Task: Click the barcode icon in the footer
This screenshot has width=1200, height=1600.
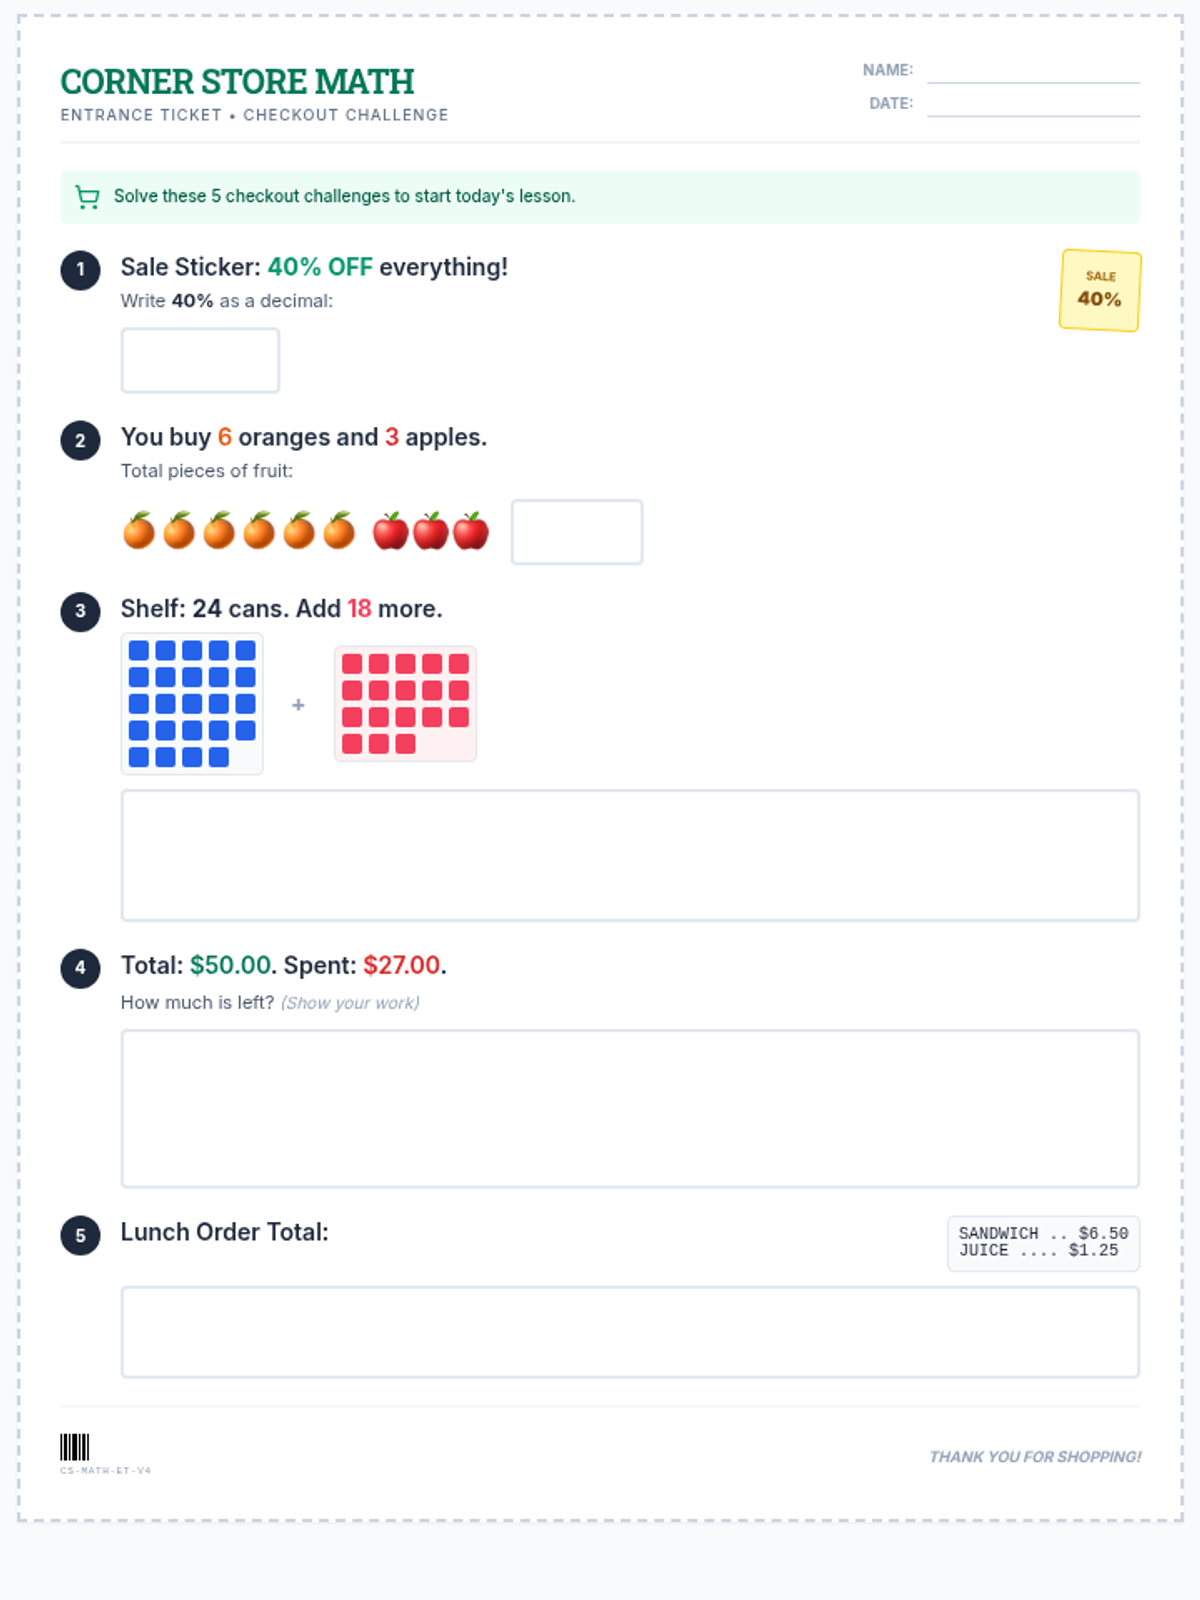Action: tap(75, 1447)
